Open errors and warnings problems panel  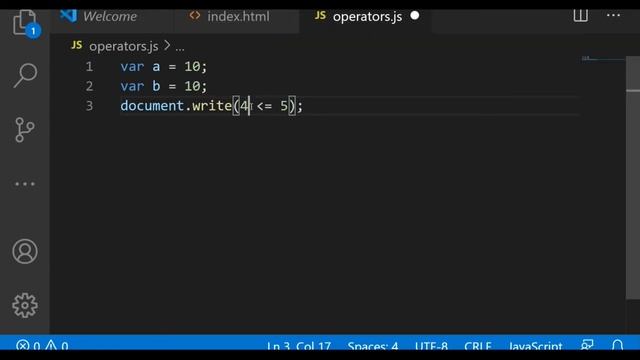click(42, 345)
